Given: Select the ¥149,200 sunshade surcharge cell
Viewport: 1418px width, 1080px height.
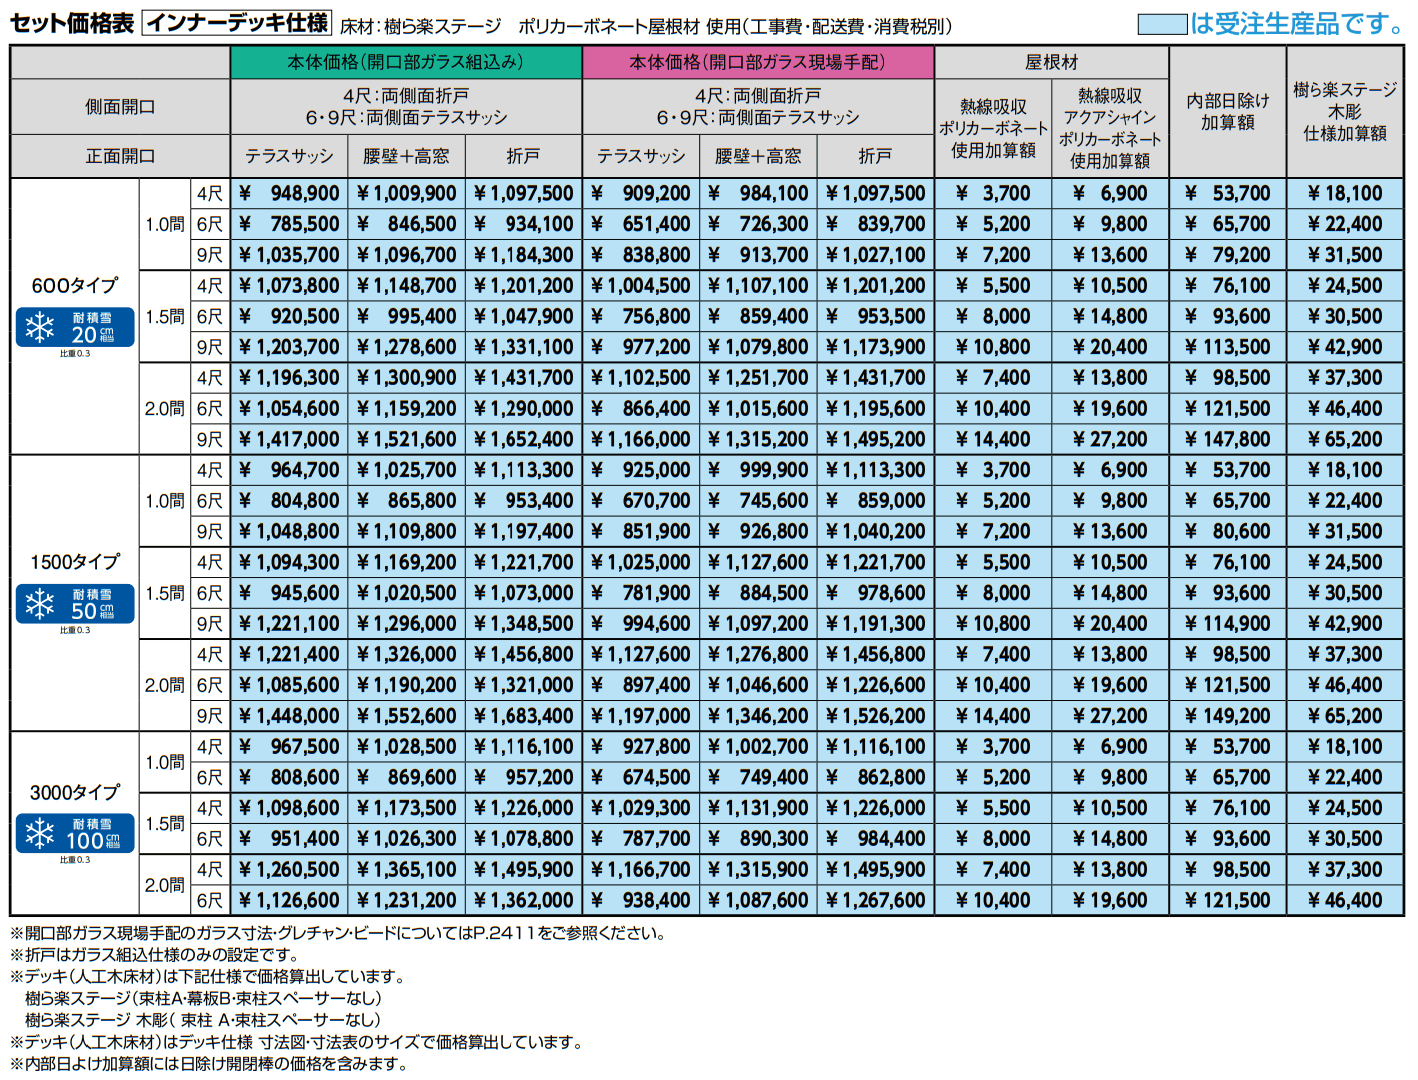Looking at the screenshot, I should [x=1228, y=716].
